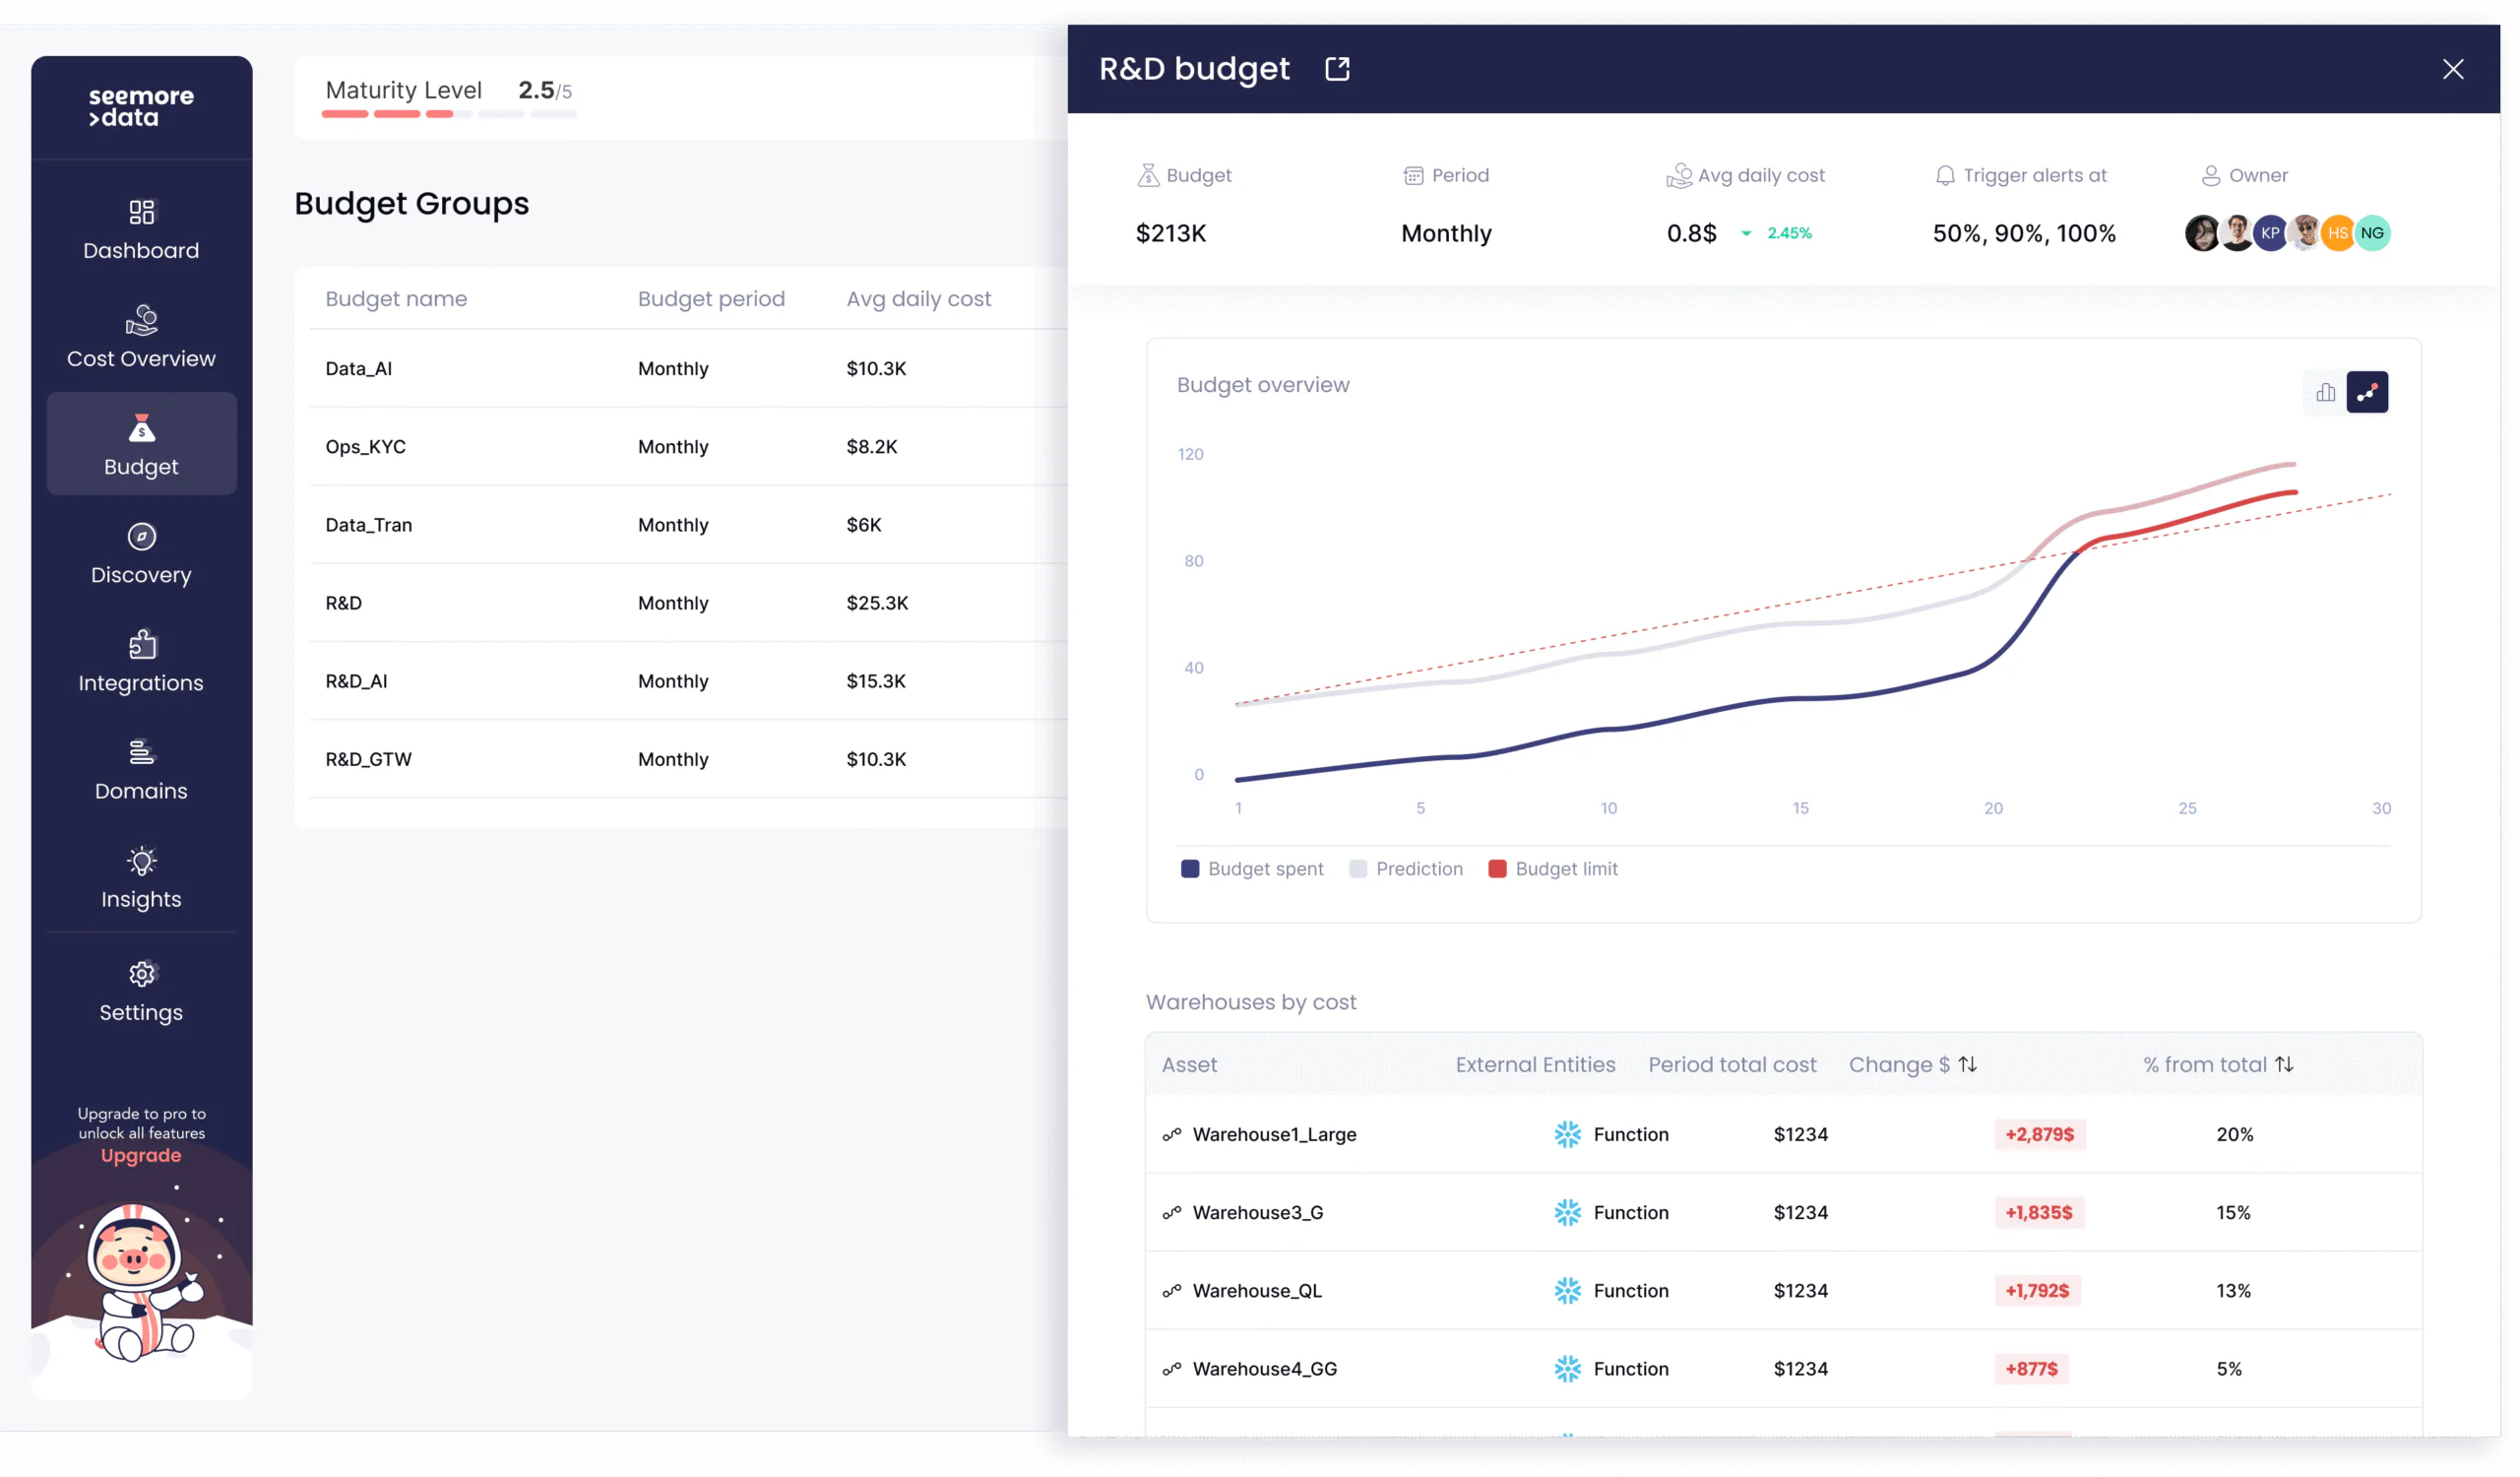The image size is (2520, 1477).
Task: Click the Dashboard sidebar icon
Action: (x=141, y=212)
